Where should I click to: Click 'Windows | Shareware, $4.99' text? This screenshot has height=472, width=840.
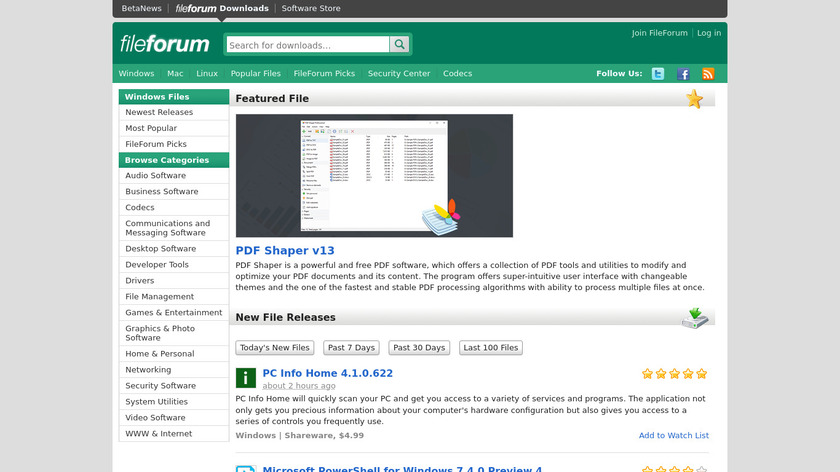tap(299, 436)
